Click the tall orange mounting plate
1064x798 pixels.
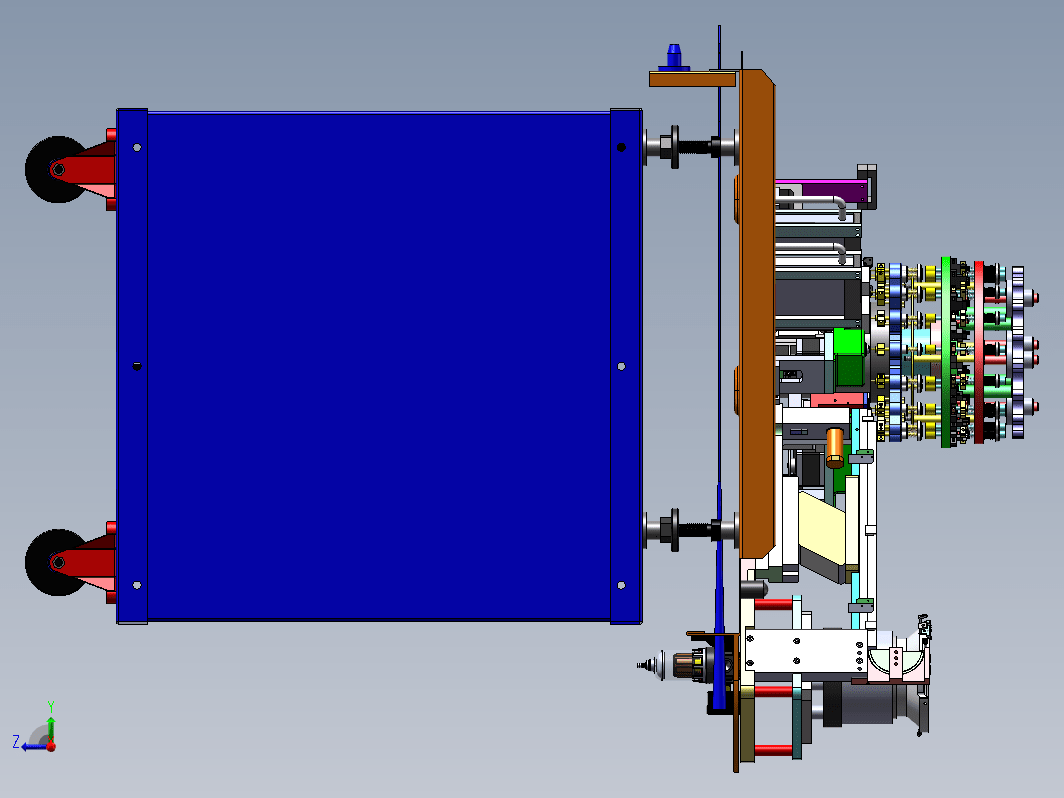(757, 314)
